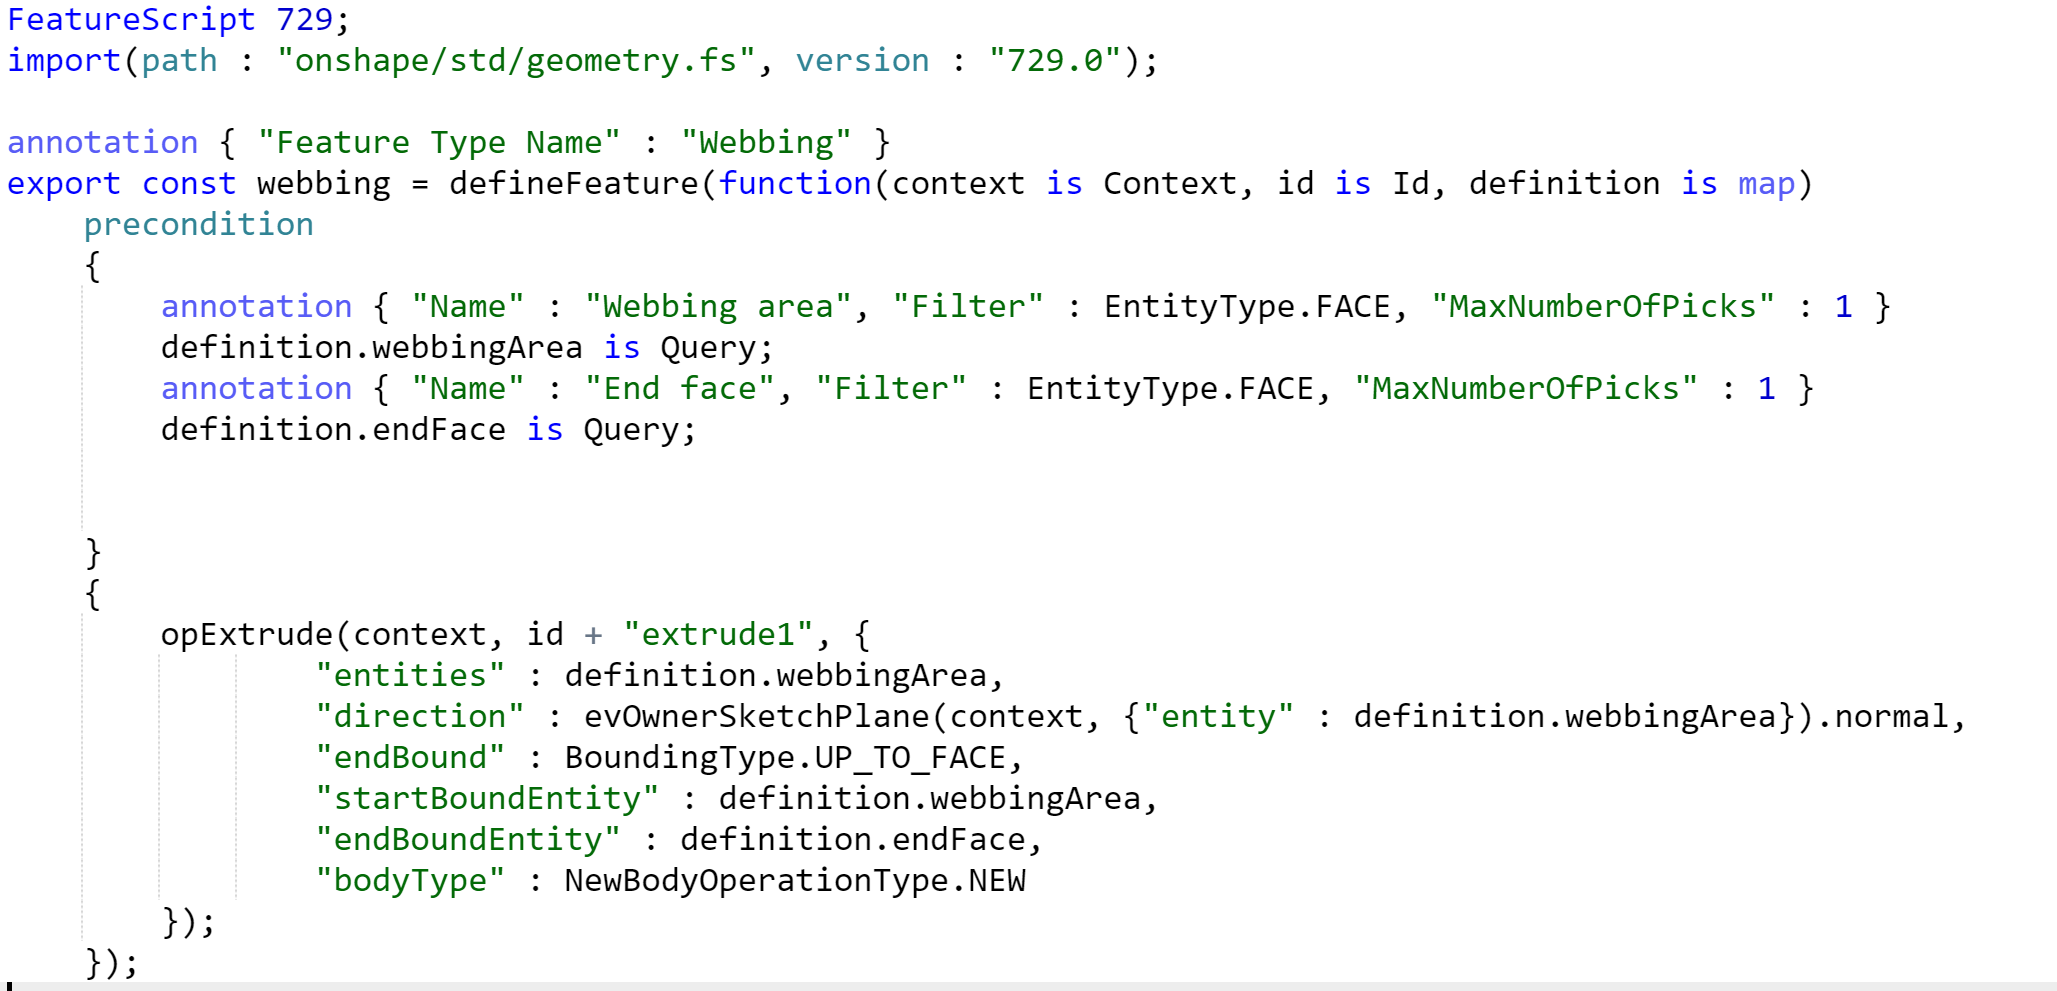The height and width of the screenshot is (991, 2057).
Task: Click the "Webbing" feature name string
Action: coord(766,142)
